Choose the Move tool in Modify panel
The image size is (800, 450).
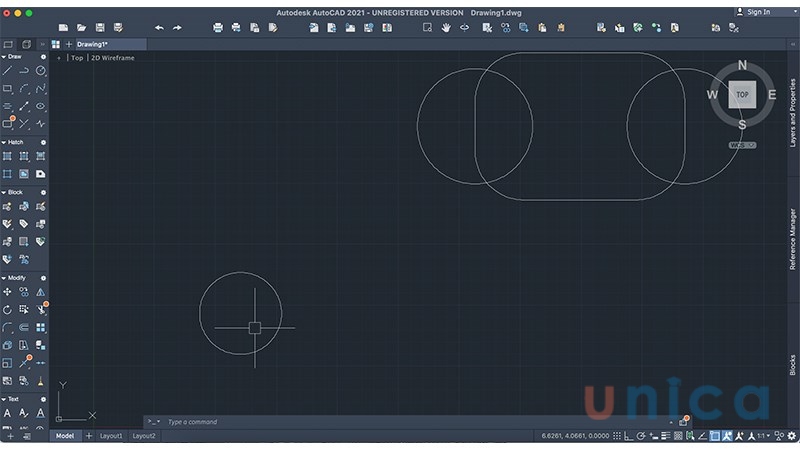pyautogui.click(x=8, y=292)
